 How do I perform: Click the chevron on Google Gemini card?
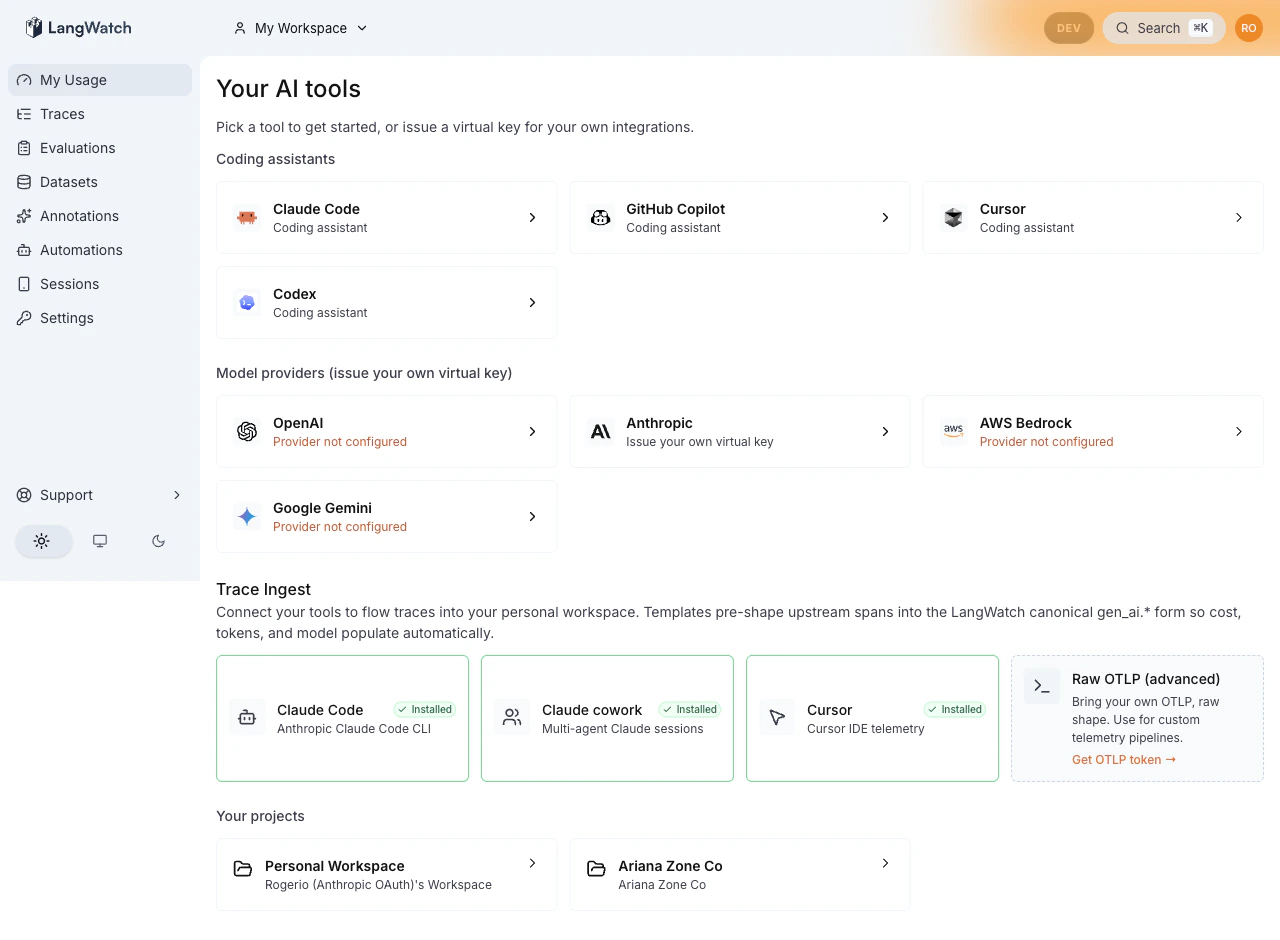pos(532,516)
